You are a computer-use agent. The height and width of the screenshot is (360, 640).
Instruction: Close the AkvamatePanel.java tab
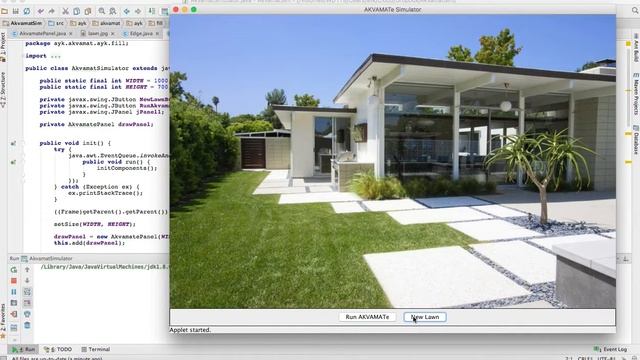click(71, 33)
